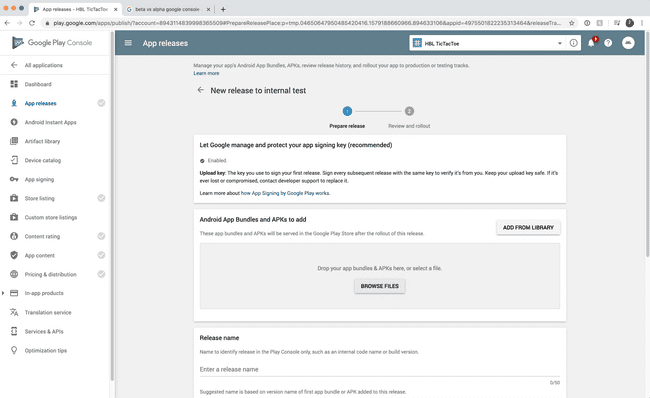This screenshot has width=650, height=398.
Task: Open Device catalog page
Action: (42, 160)
